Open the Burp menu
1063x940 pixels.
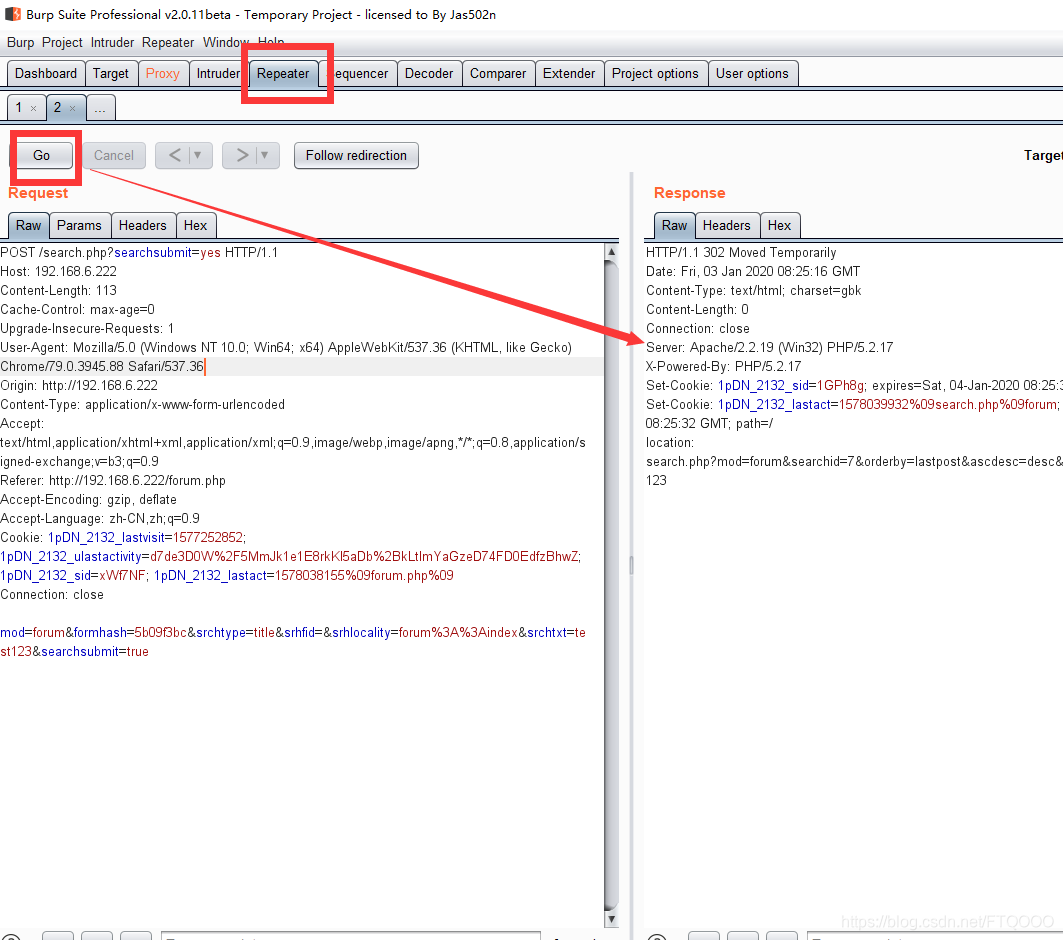(x=20, y=42)
